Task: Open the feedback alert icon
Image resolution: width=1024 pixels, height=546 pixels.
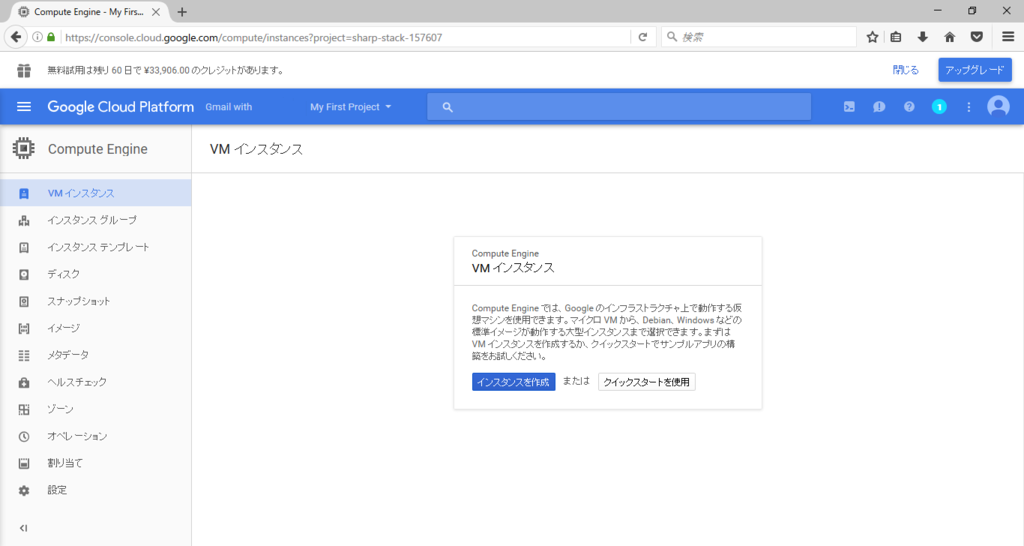Action: tap(879, 106)
